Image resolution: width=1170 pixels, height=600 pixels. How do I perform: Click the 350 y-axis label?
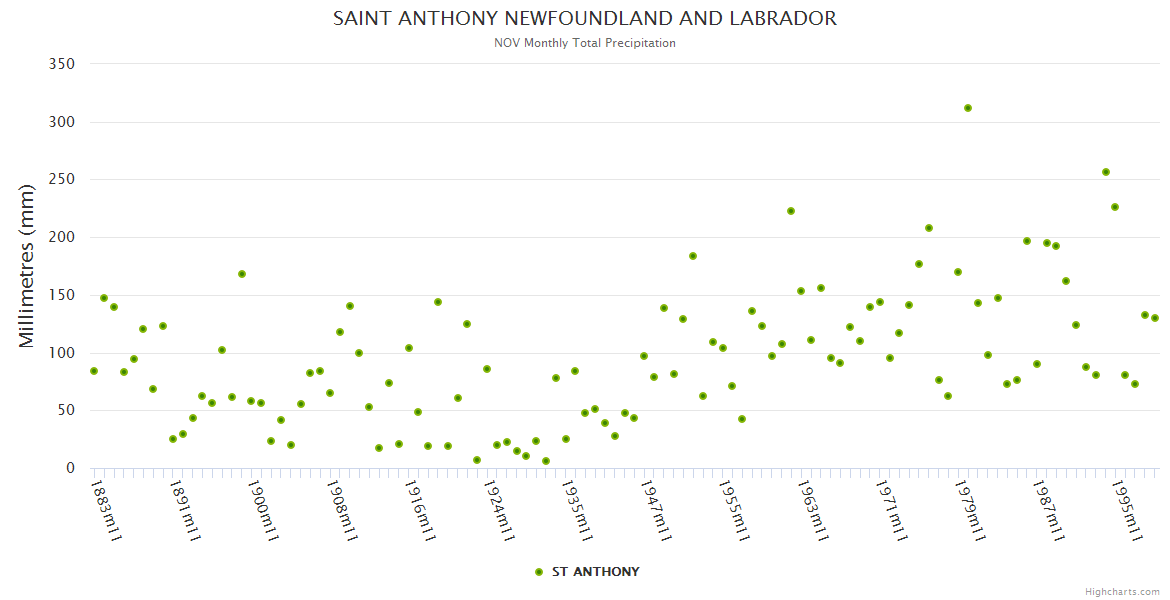(x=62, y=64)
